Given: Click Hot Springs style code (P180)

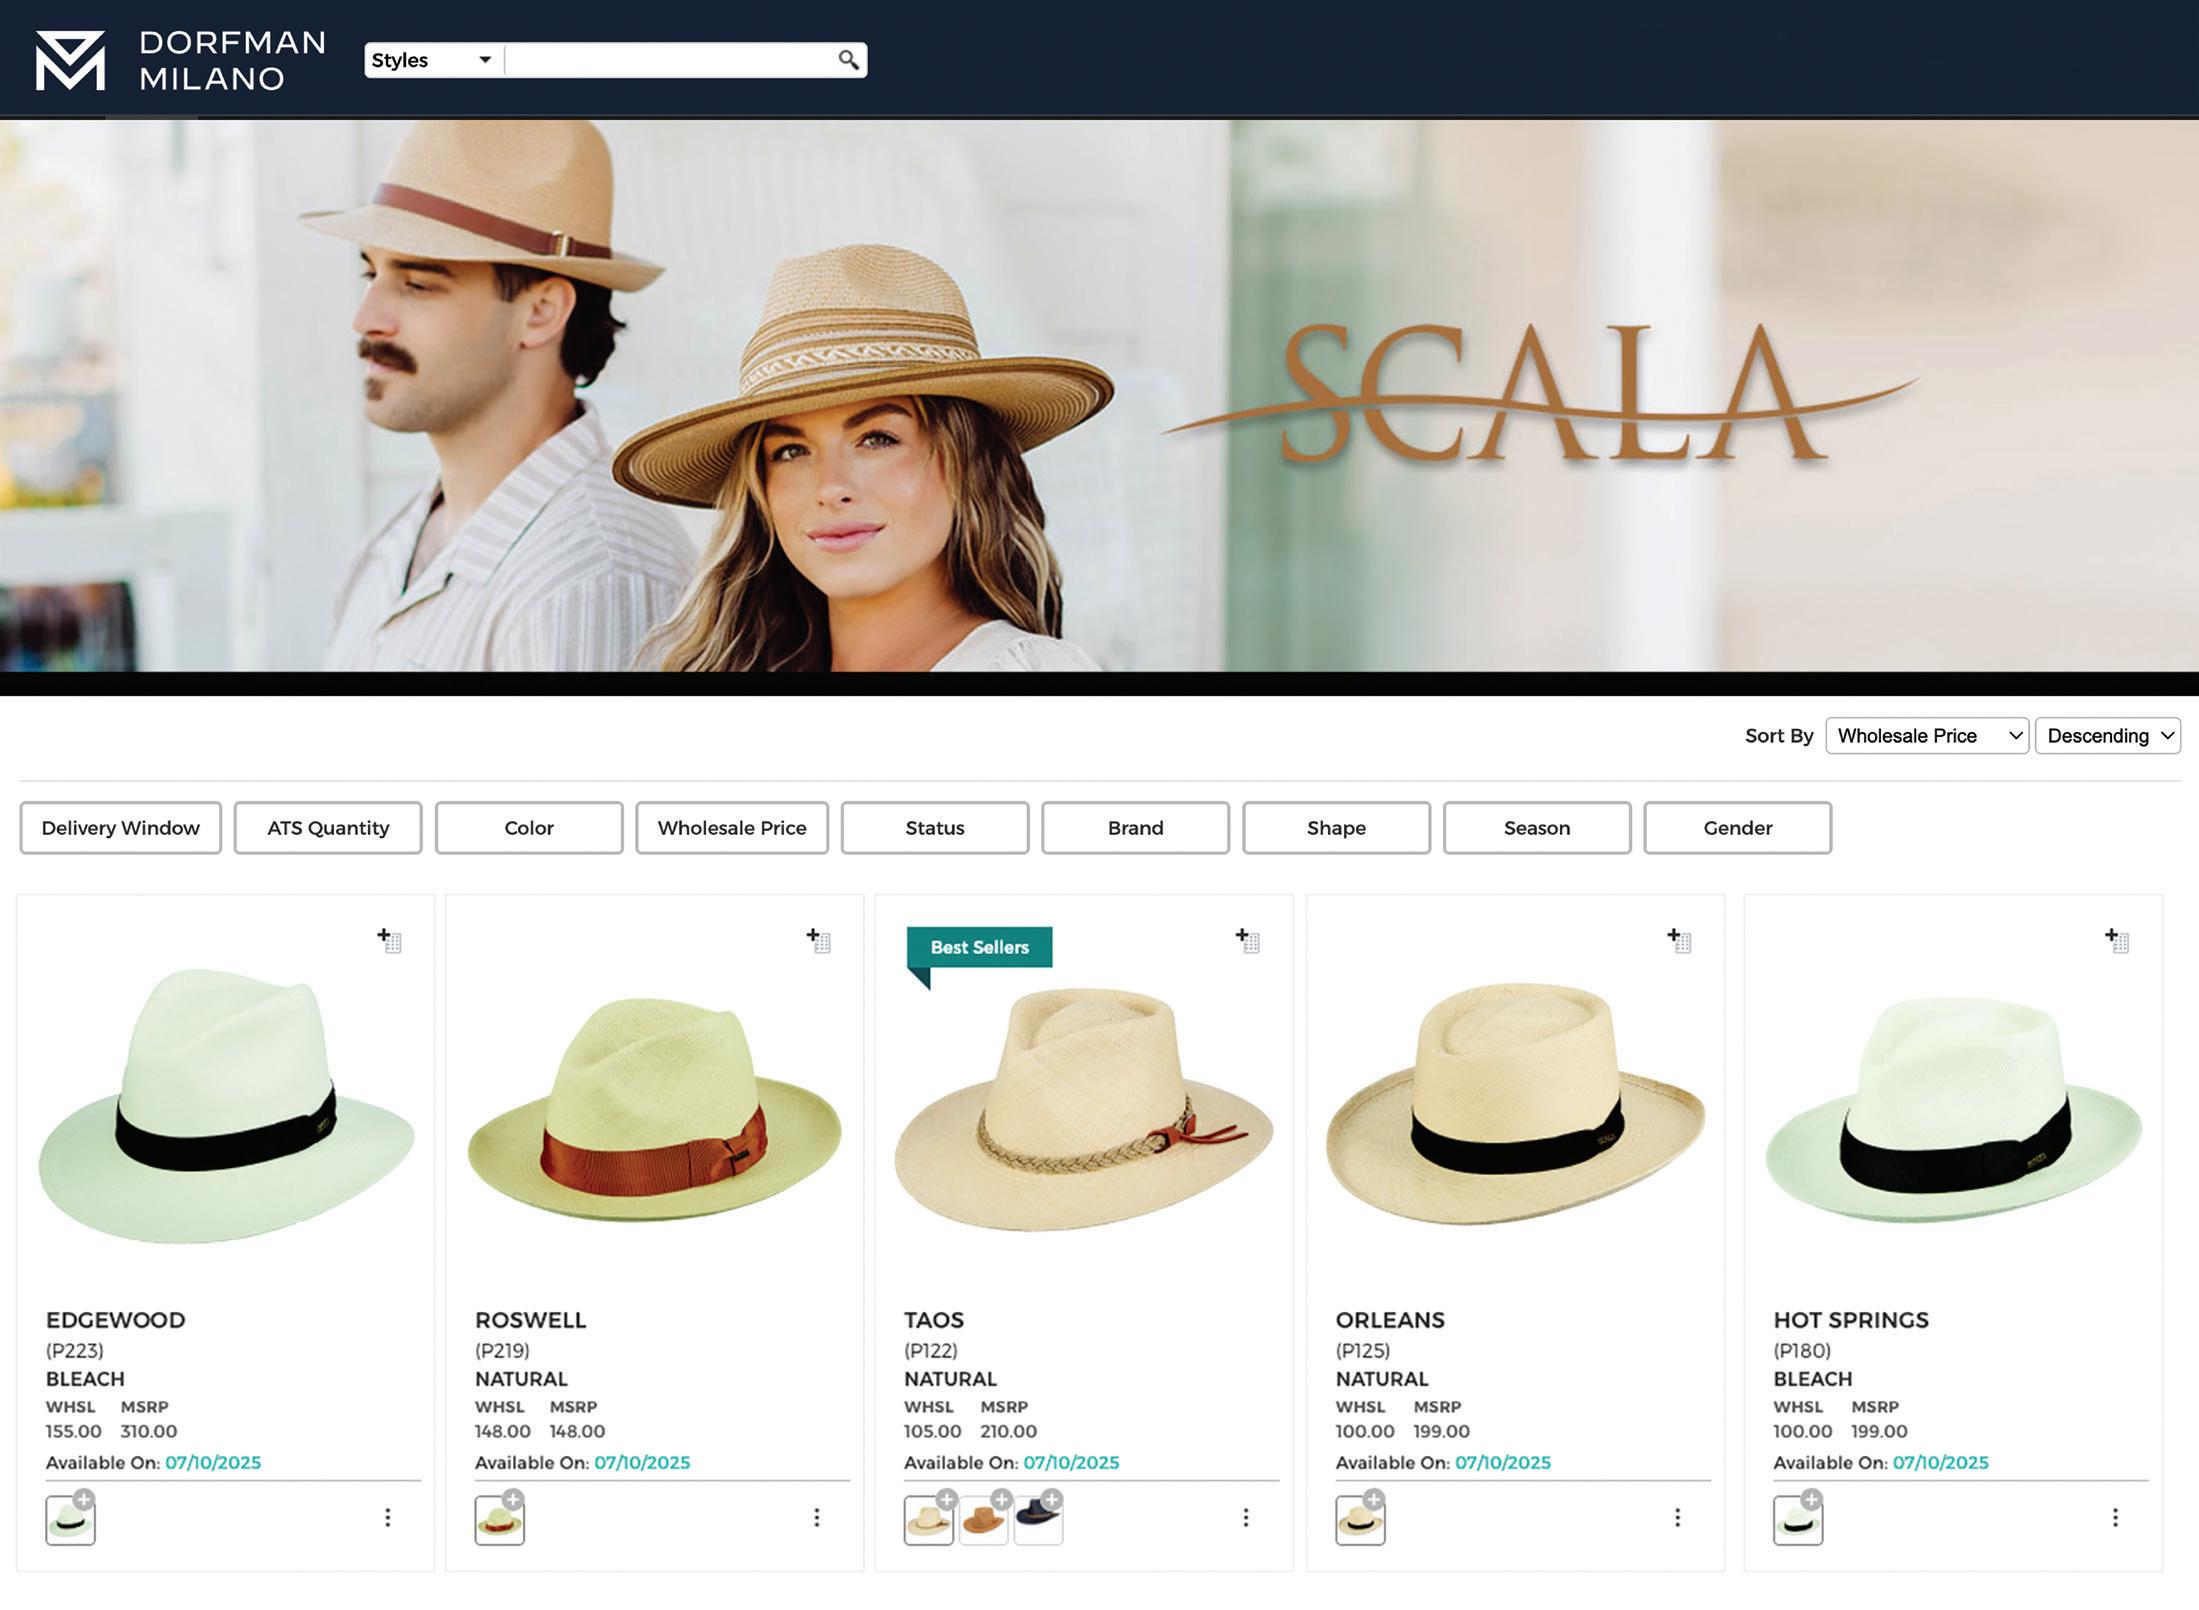Looking at the screenshot, I should pos(1802,1350).
